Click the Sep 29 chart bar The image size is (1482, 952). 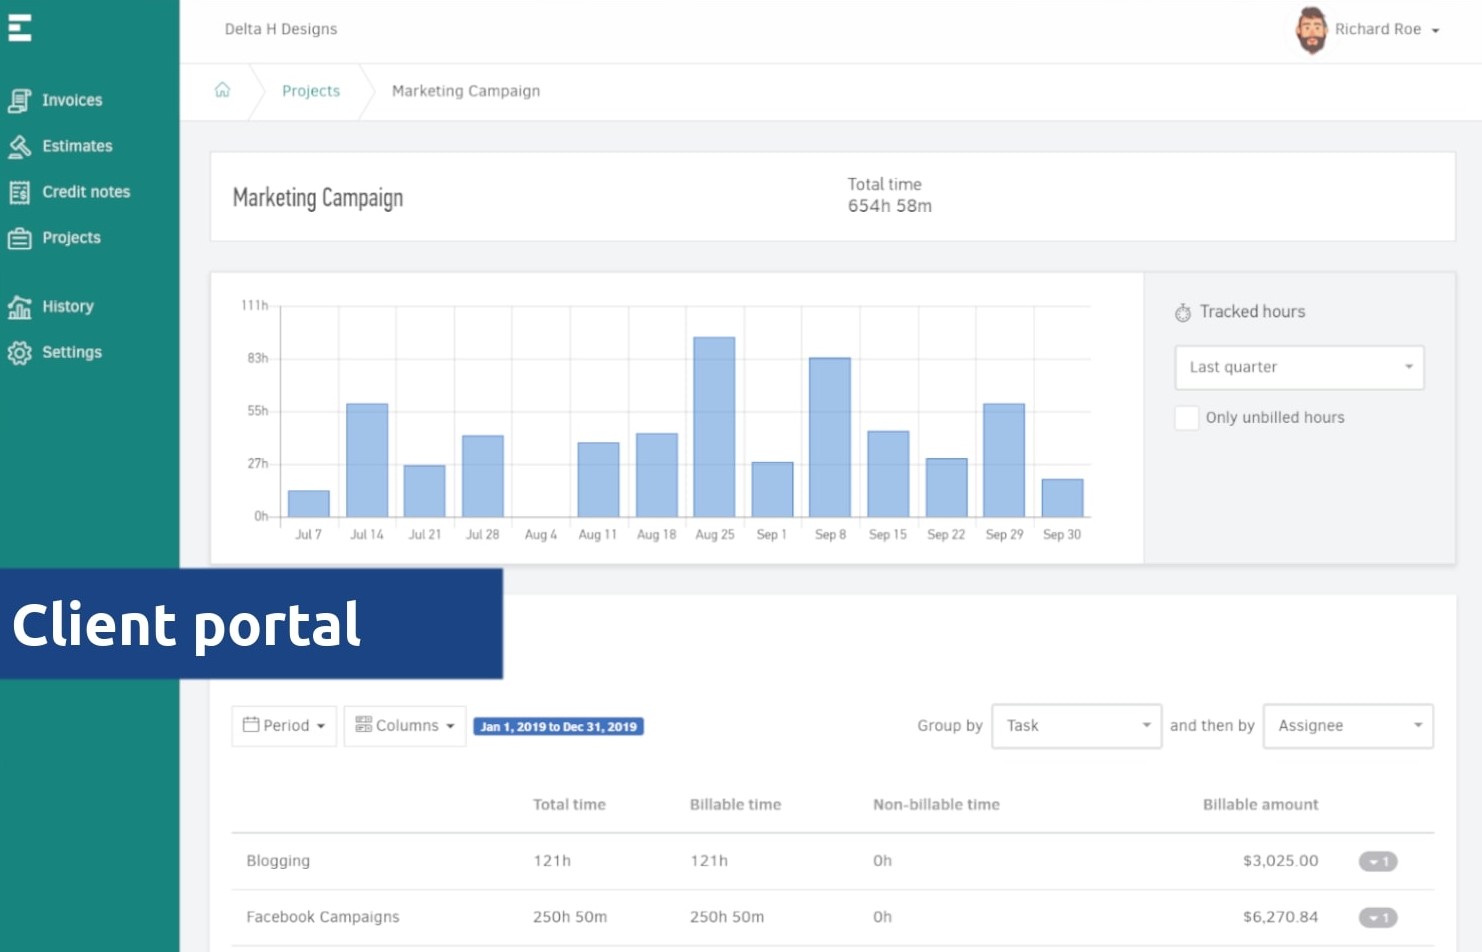(x=1004, y=460)
